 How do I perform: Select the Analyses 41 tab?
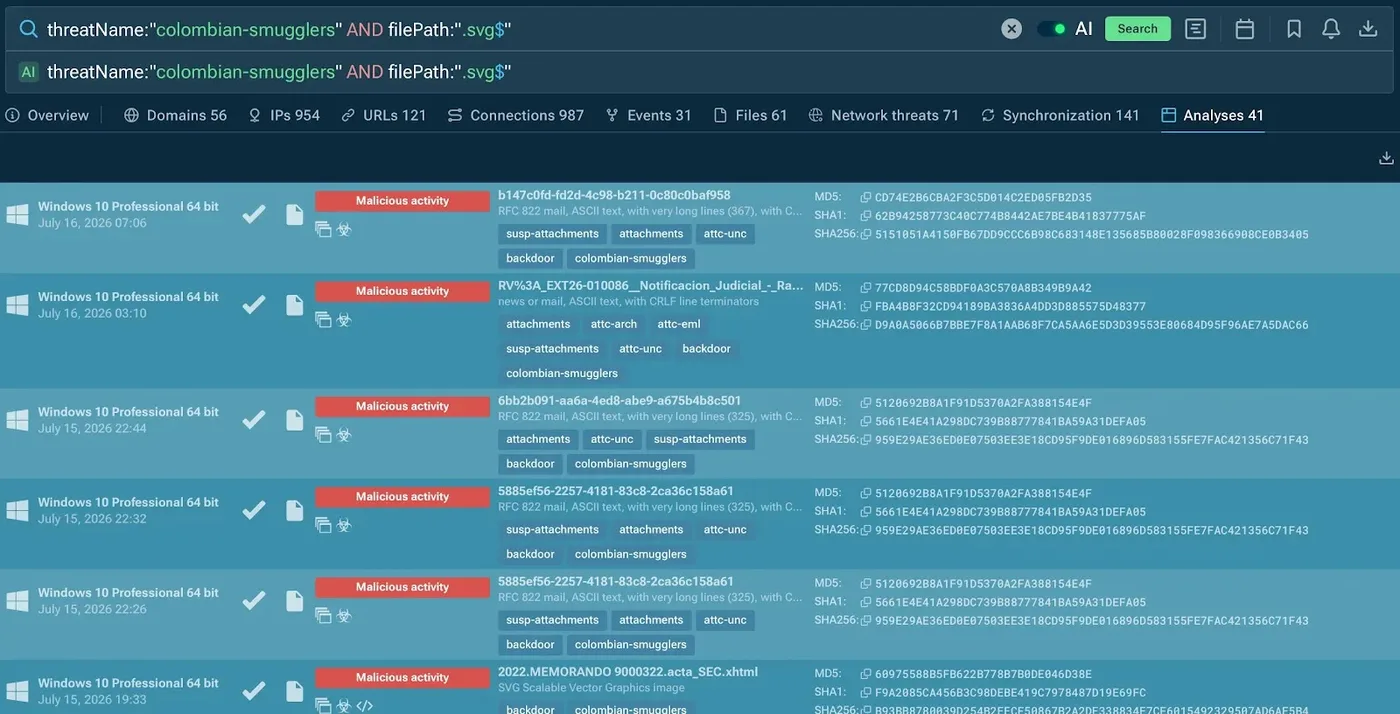point(1213,115)
